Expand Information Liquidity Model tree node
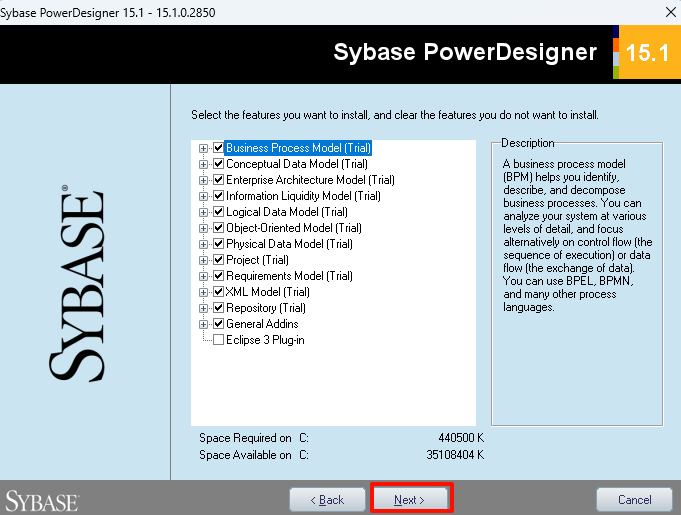Image resolution: width=681 pixels, height=515 pixels. [x=203, y=196]
